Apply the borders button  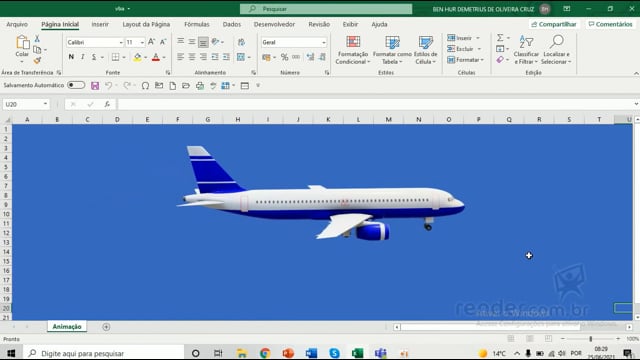(x=116, y=57)
